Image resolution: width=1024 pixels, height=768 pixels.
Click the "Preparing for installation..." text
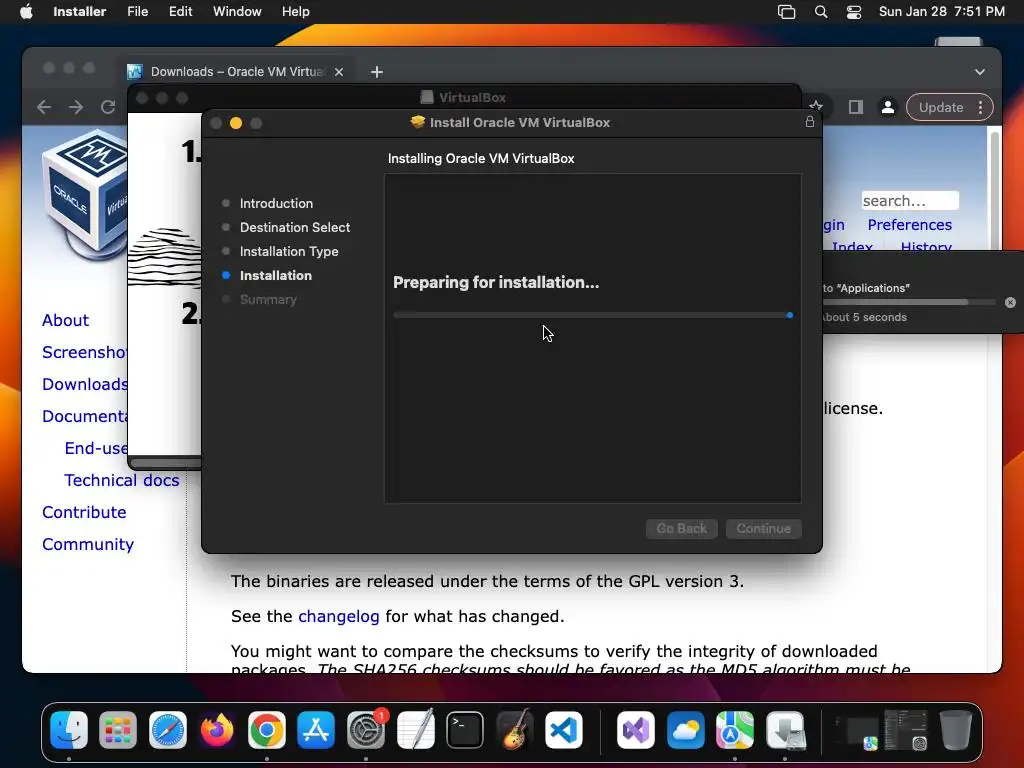click(x=496, y=282)
